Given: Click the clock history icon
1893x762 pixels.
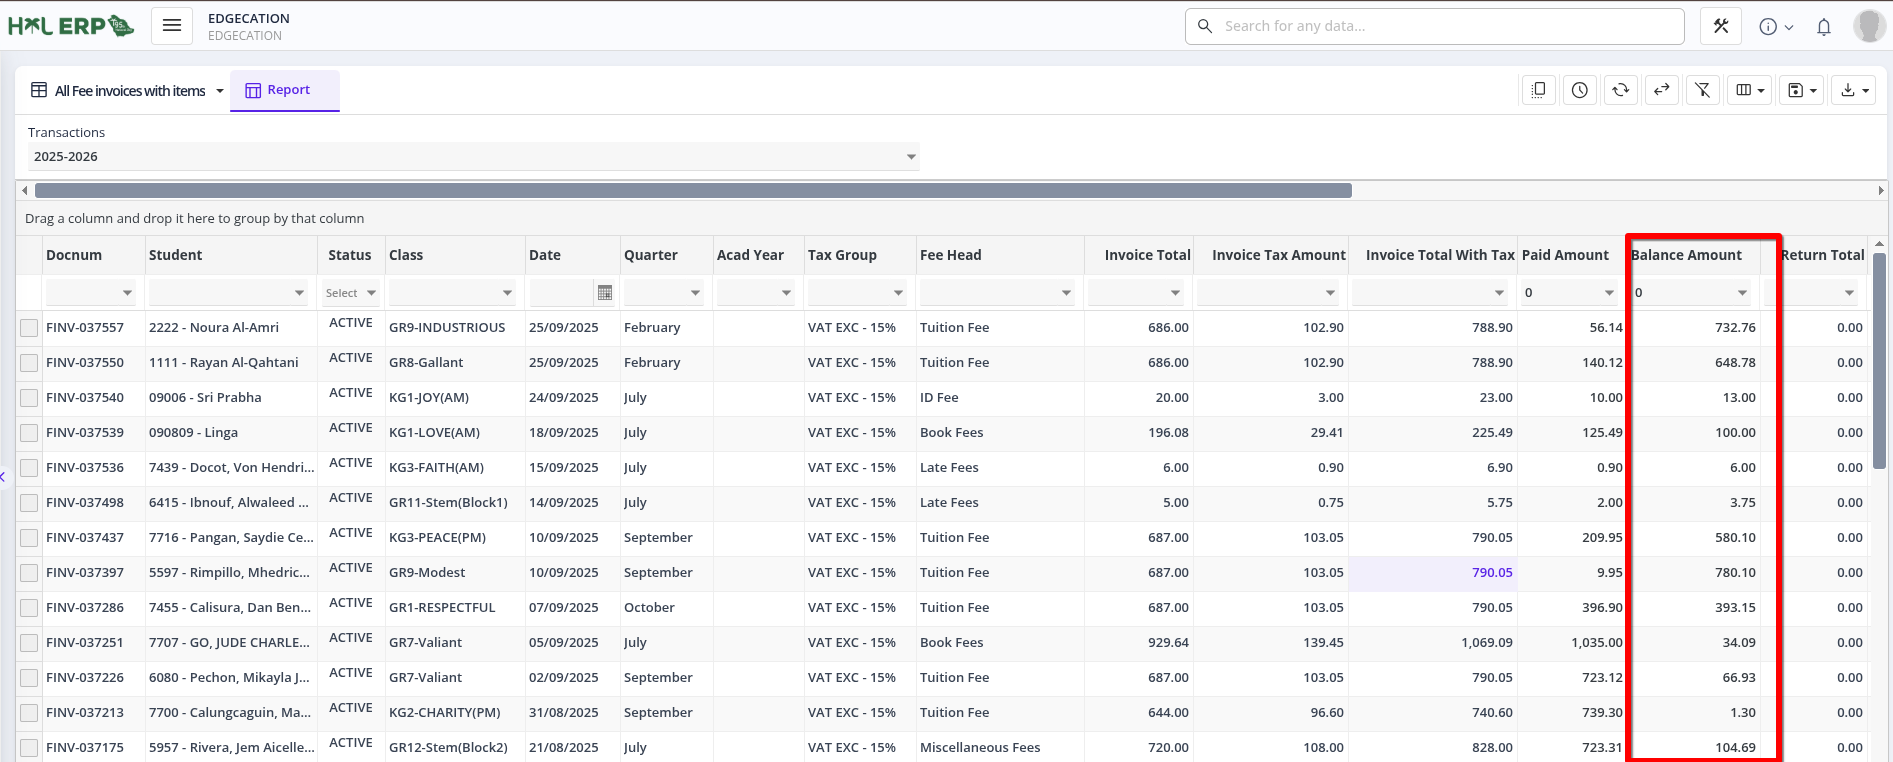Looking at the screenshot, I should [1579, 90].
